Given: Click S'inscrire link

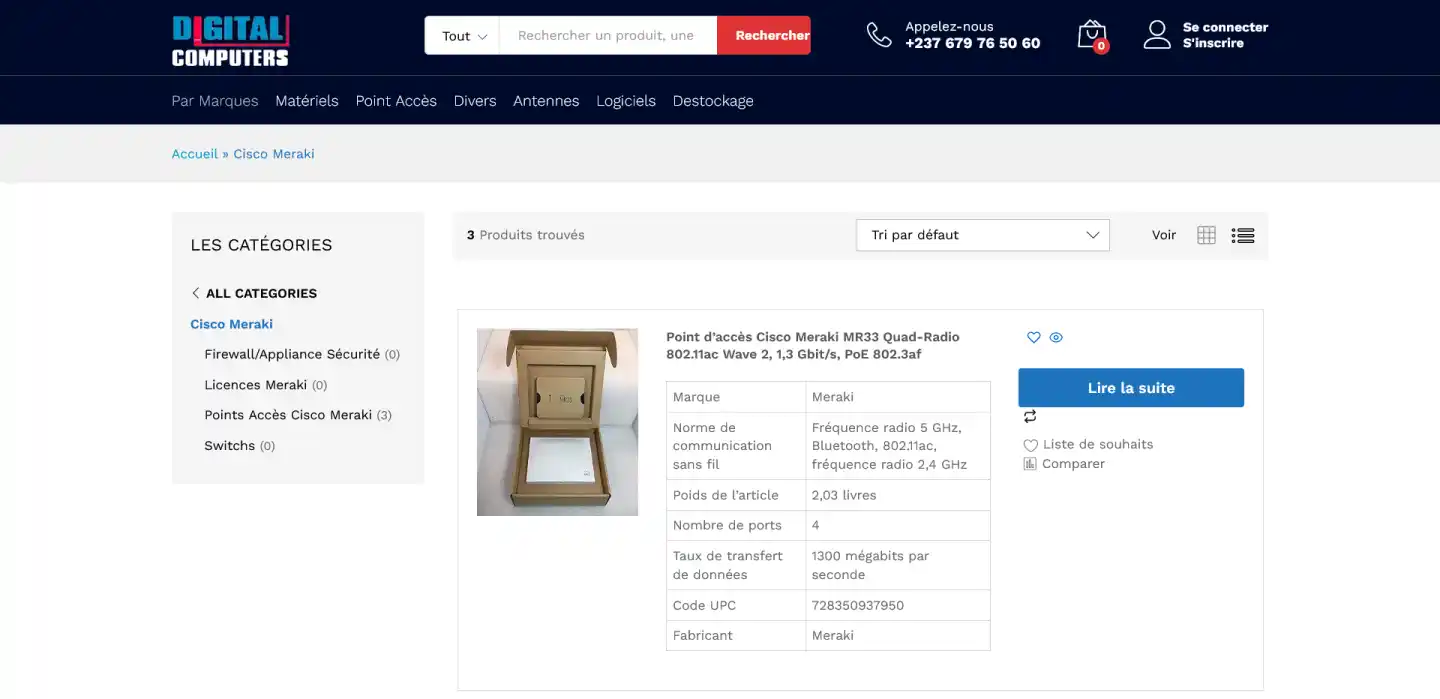Looking at the screenshot, I should pos(1213,43).
